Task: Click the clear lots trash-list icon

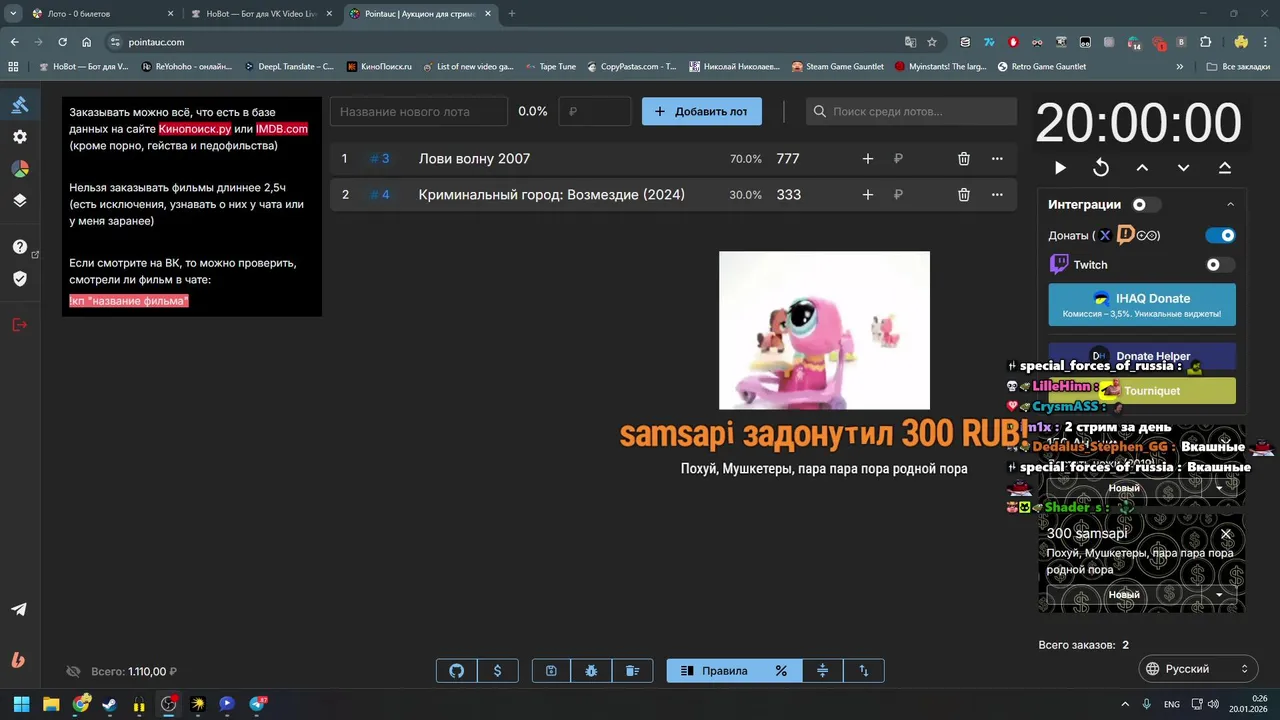Action: coord(632,671)
